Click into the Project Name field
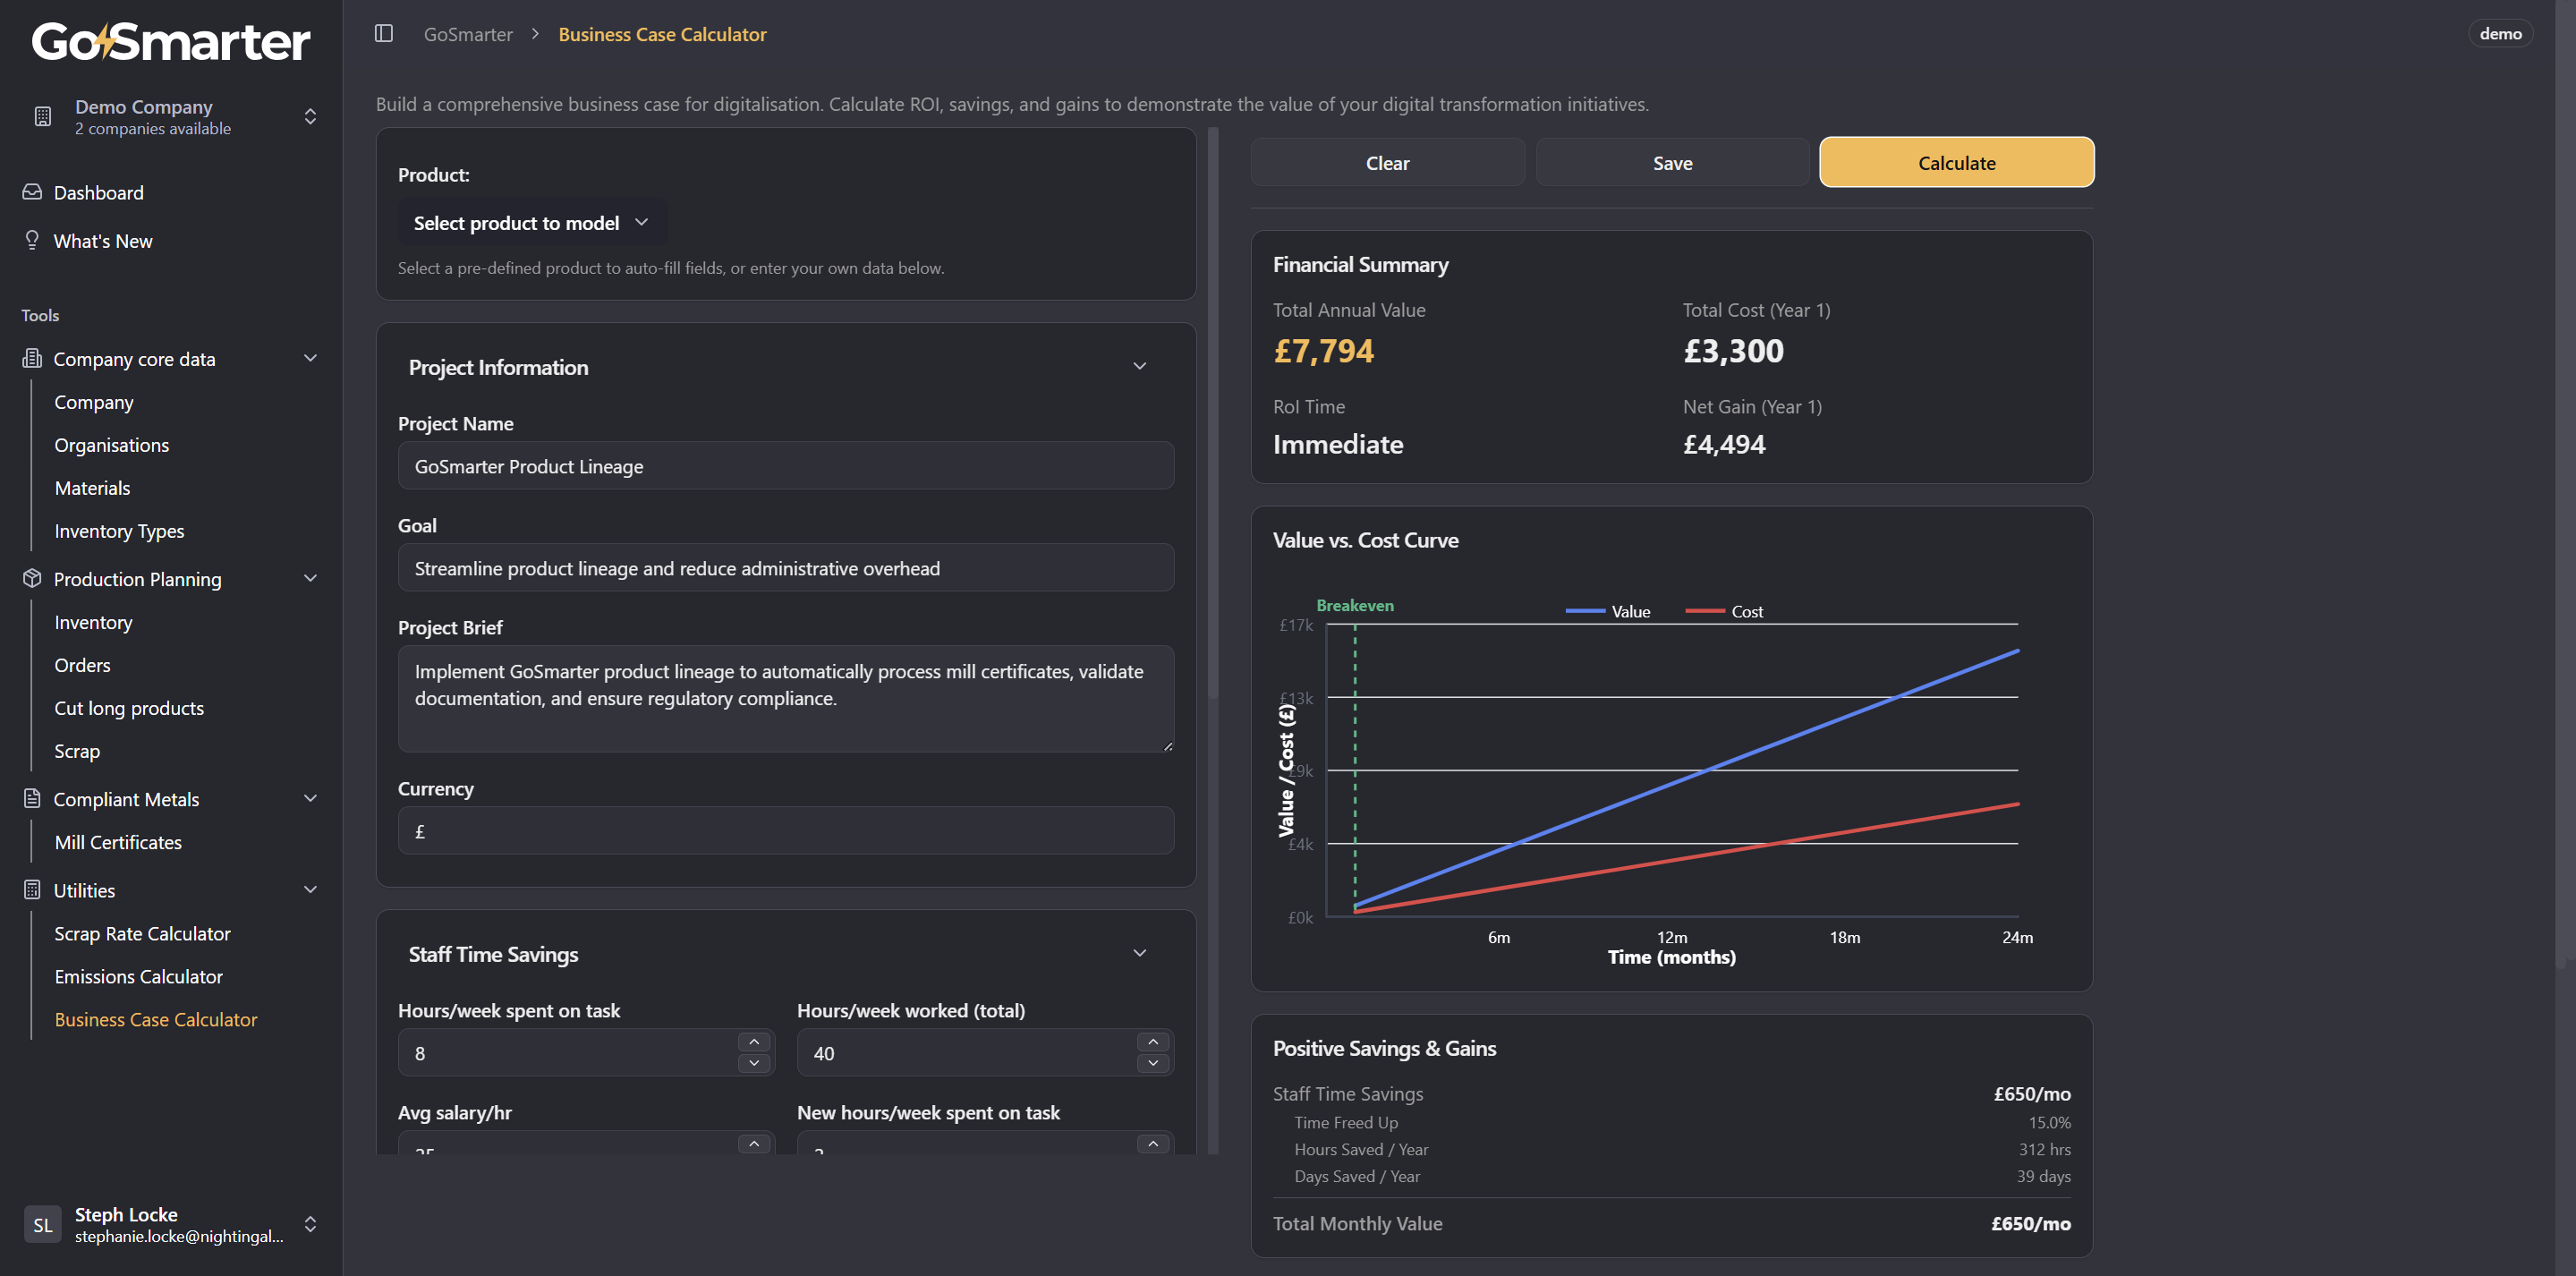The image size is (2576, 1276). pos(785,466)
